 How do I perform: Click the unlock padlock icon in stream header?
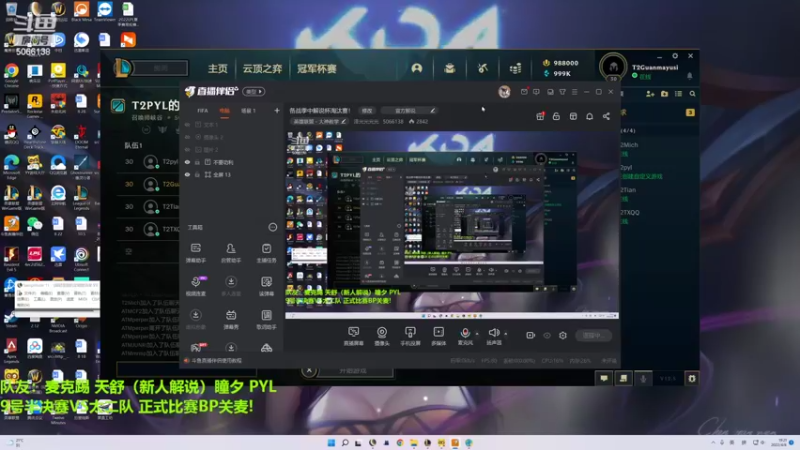pos(556,116)
